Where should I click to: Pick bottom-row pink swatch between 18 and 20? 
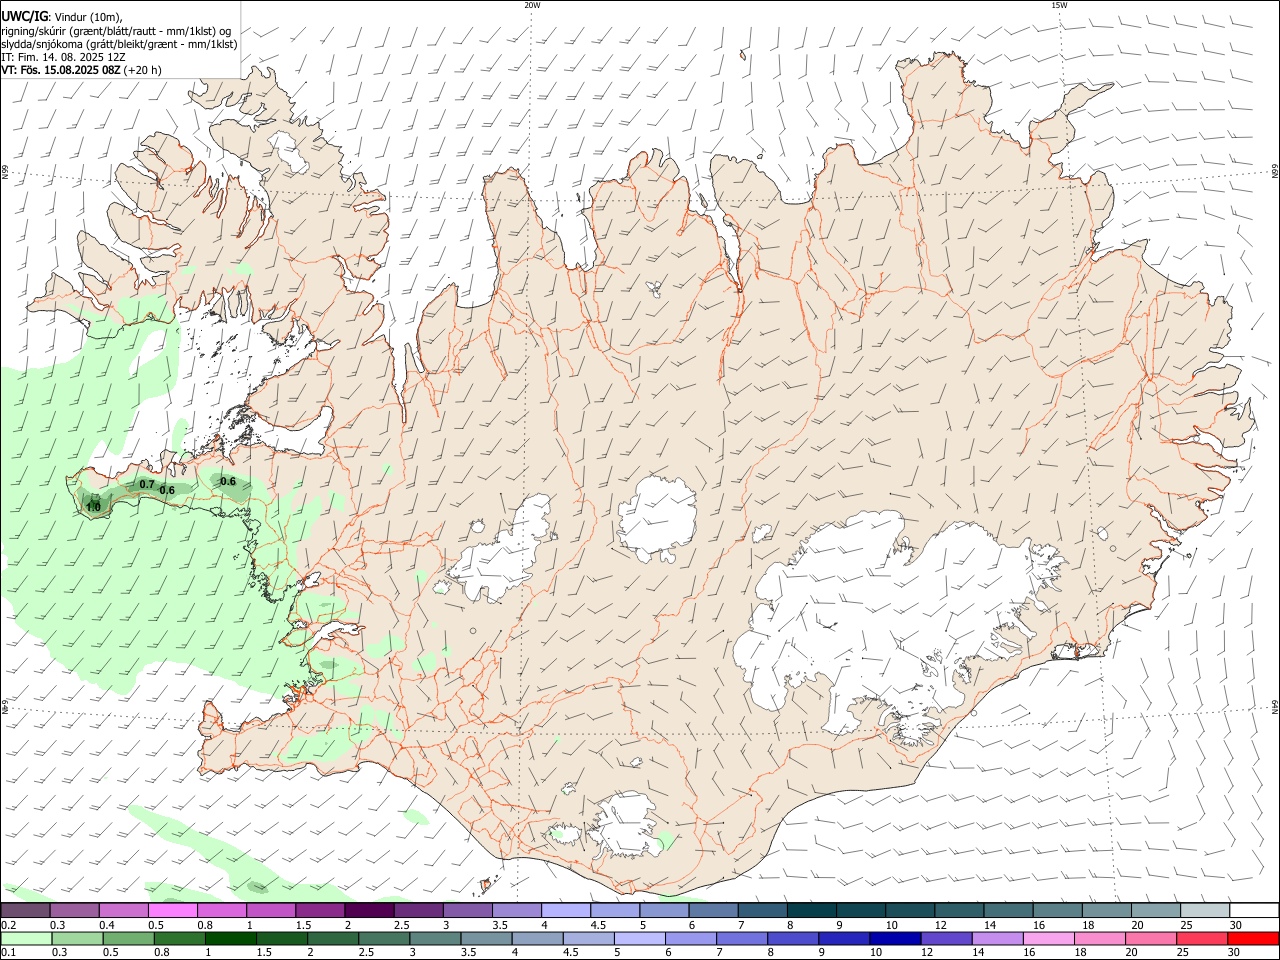click(x=1099, y=939)
